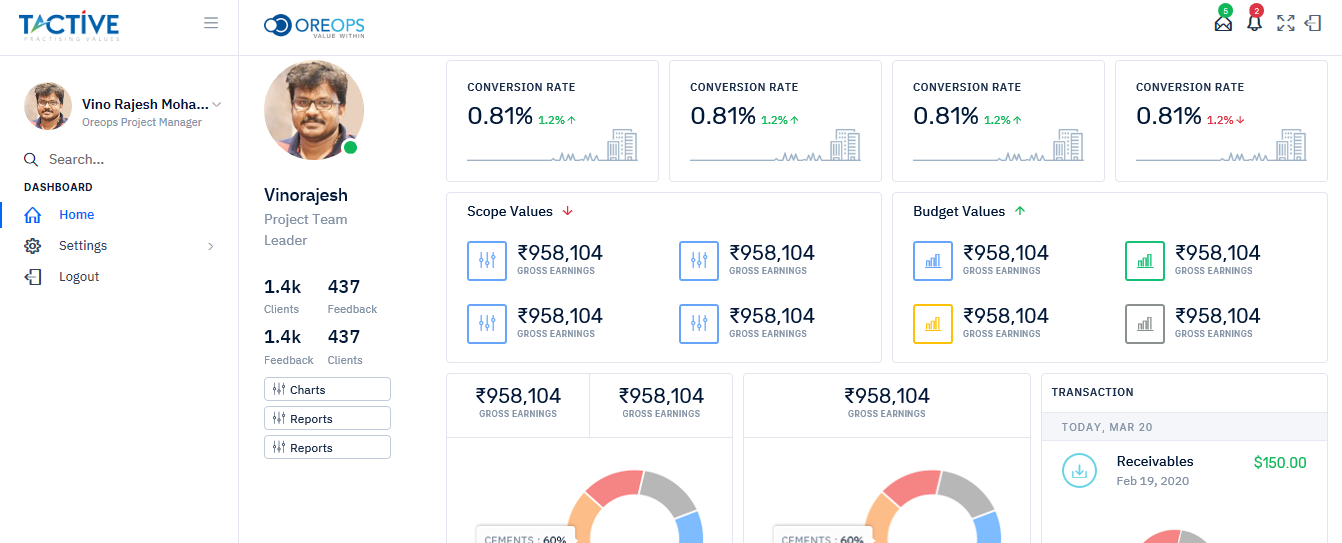Expand the Settings submenu chevron

(210, 246)
